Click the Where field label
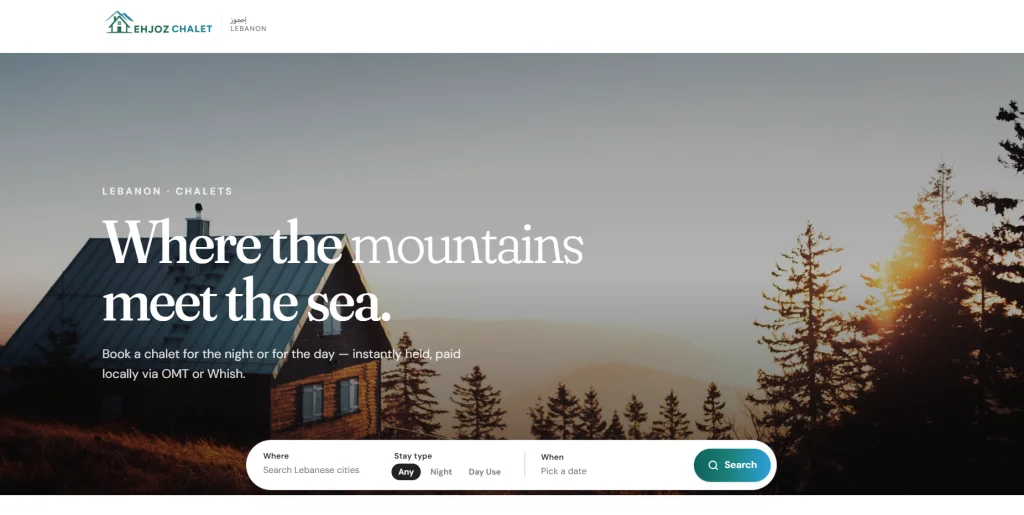This screenshot has height=515, width=1024. click(x=276, y=456)
